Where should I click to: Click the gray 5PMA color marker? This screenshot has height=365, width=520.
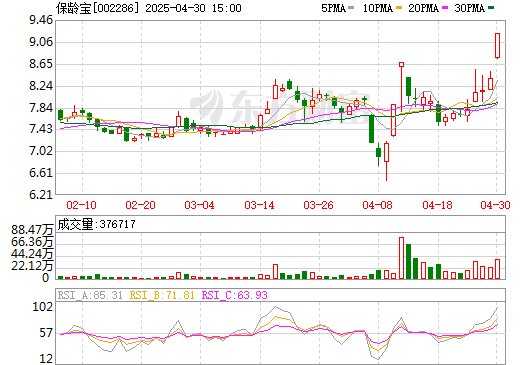(351, 7)
